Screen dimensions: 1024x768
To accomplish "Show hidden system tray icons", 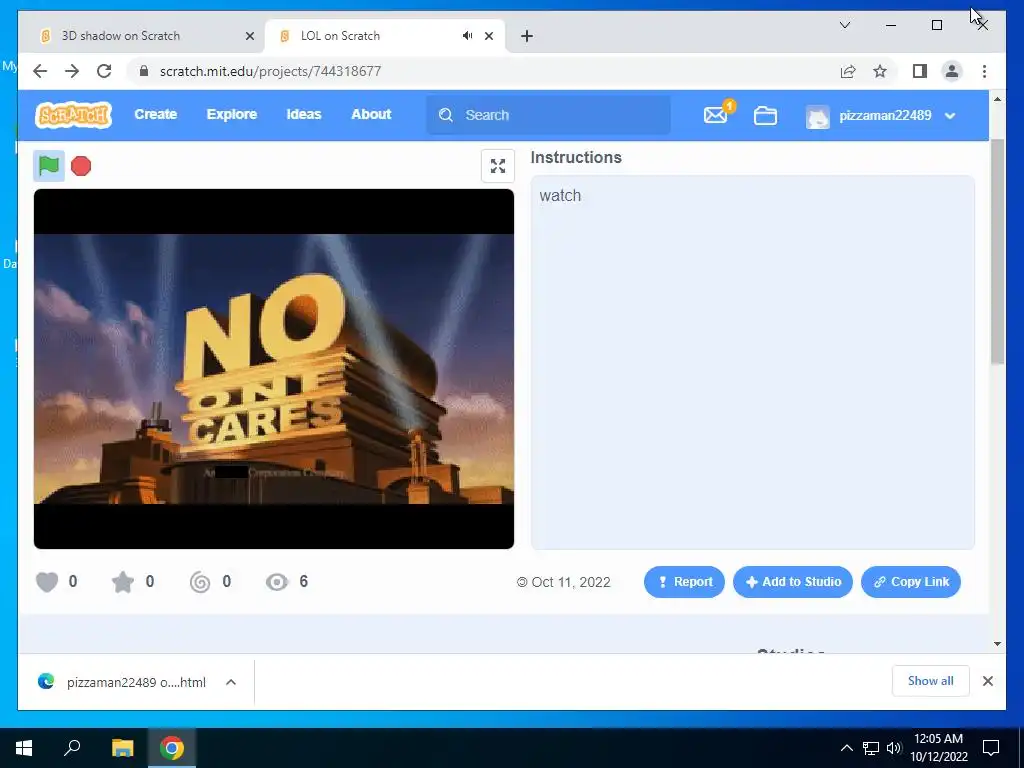I will pos(846,748).
